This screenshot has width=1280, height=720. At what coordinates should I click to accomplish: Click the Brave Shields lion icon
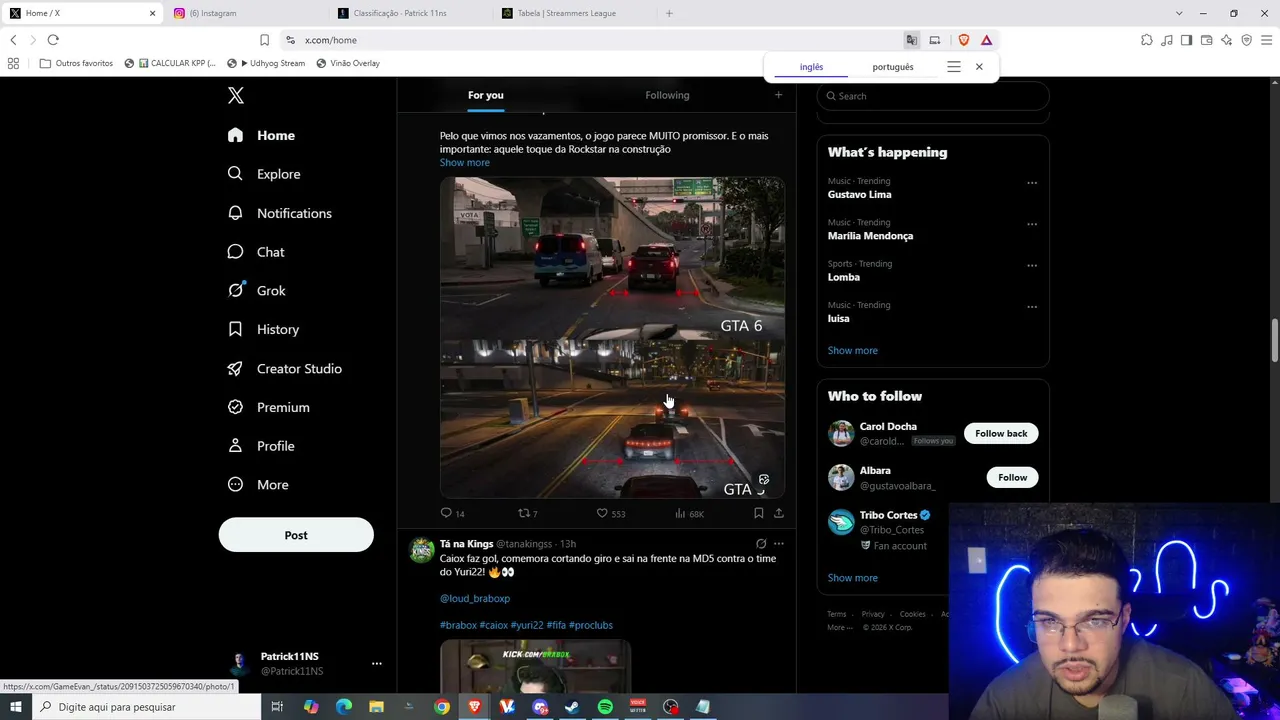[964, 40]
